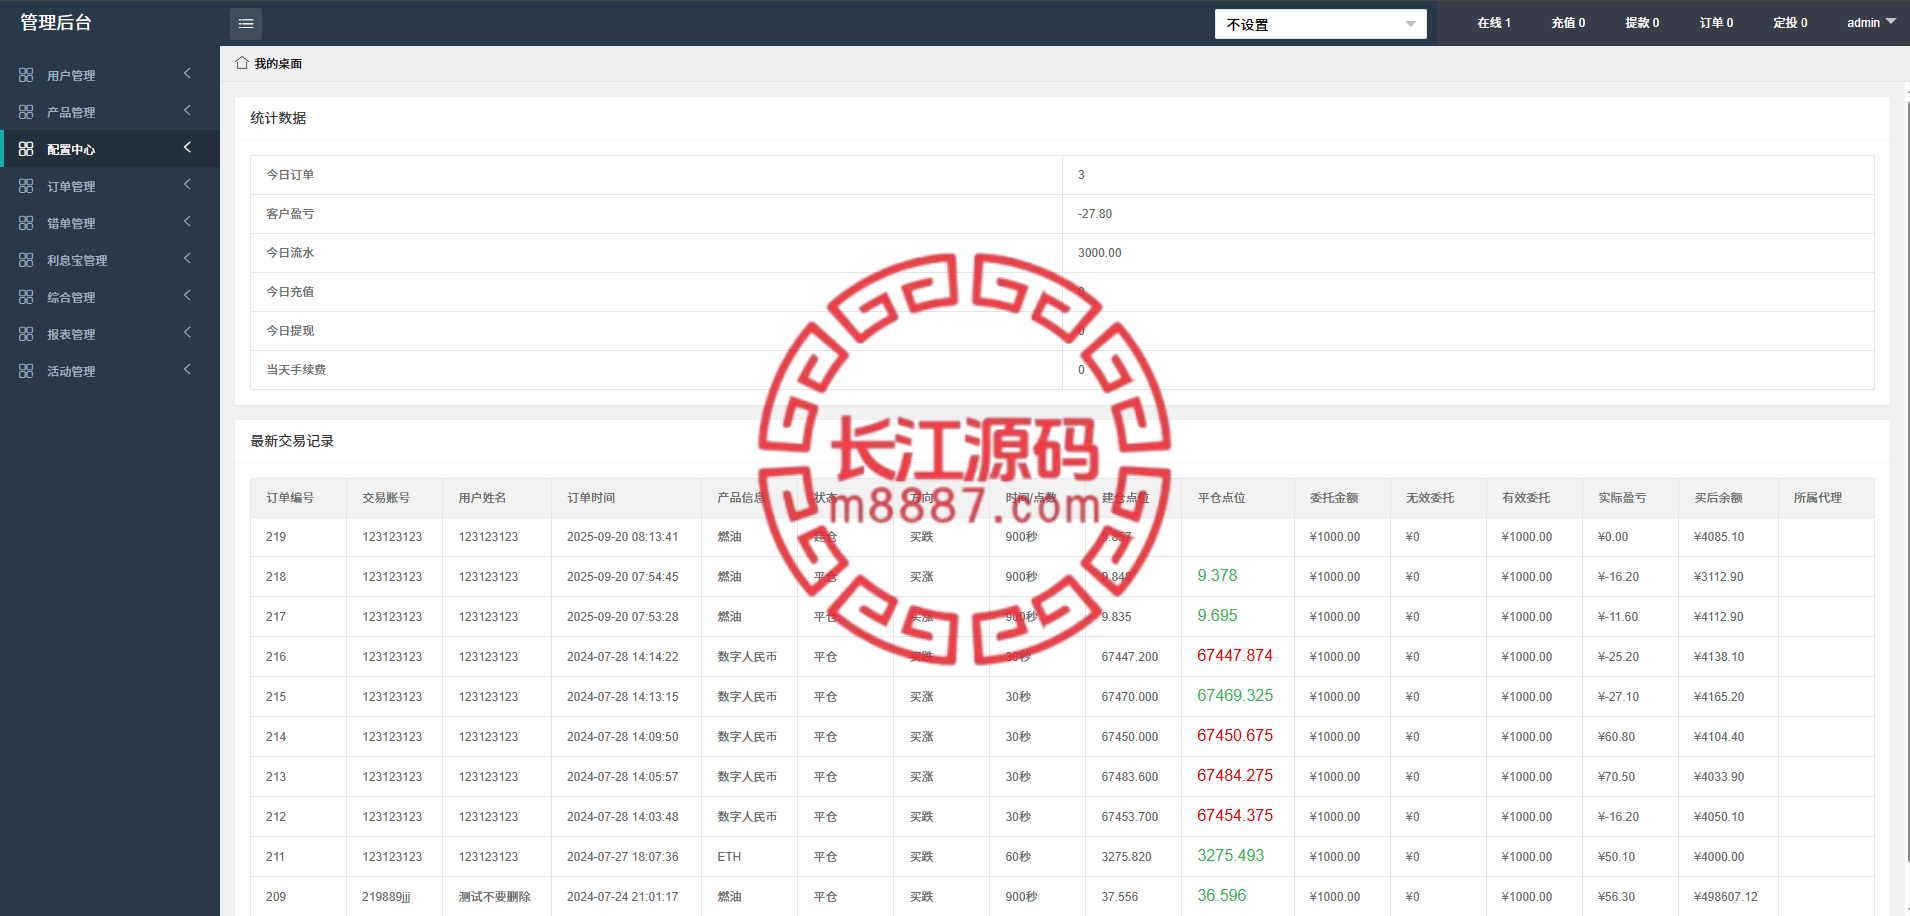Image resolution: width=1910 pixels, height=916 pixels.
Task: Click the 订单管理 grid icon
Action: click(x=26, y=186)
